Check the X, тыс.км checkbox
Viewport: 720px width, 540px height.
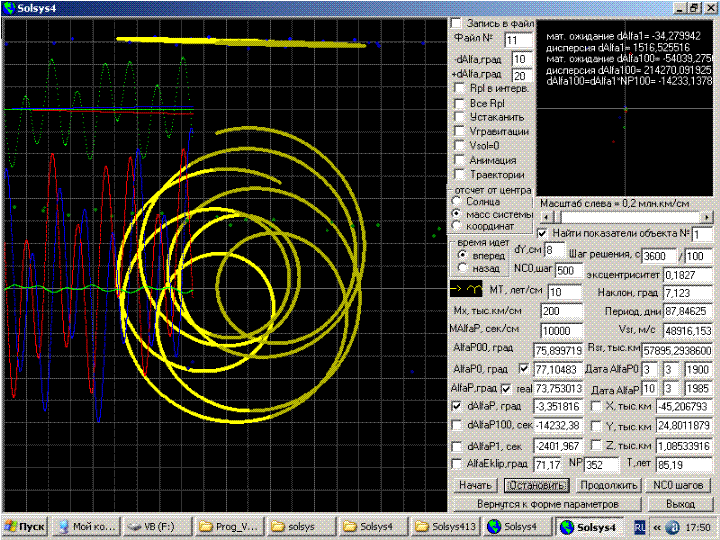[596, 406]
